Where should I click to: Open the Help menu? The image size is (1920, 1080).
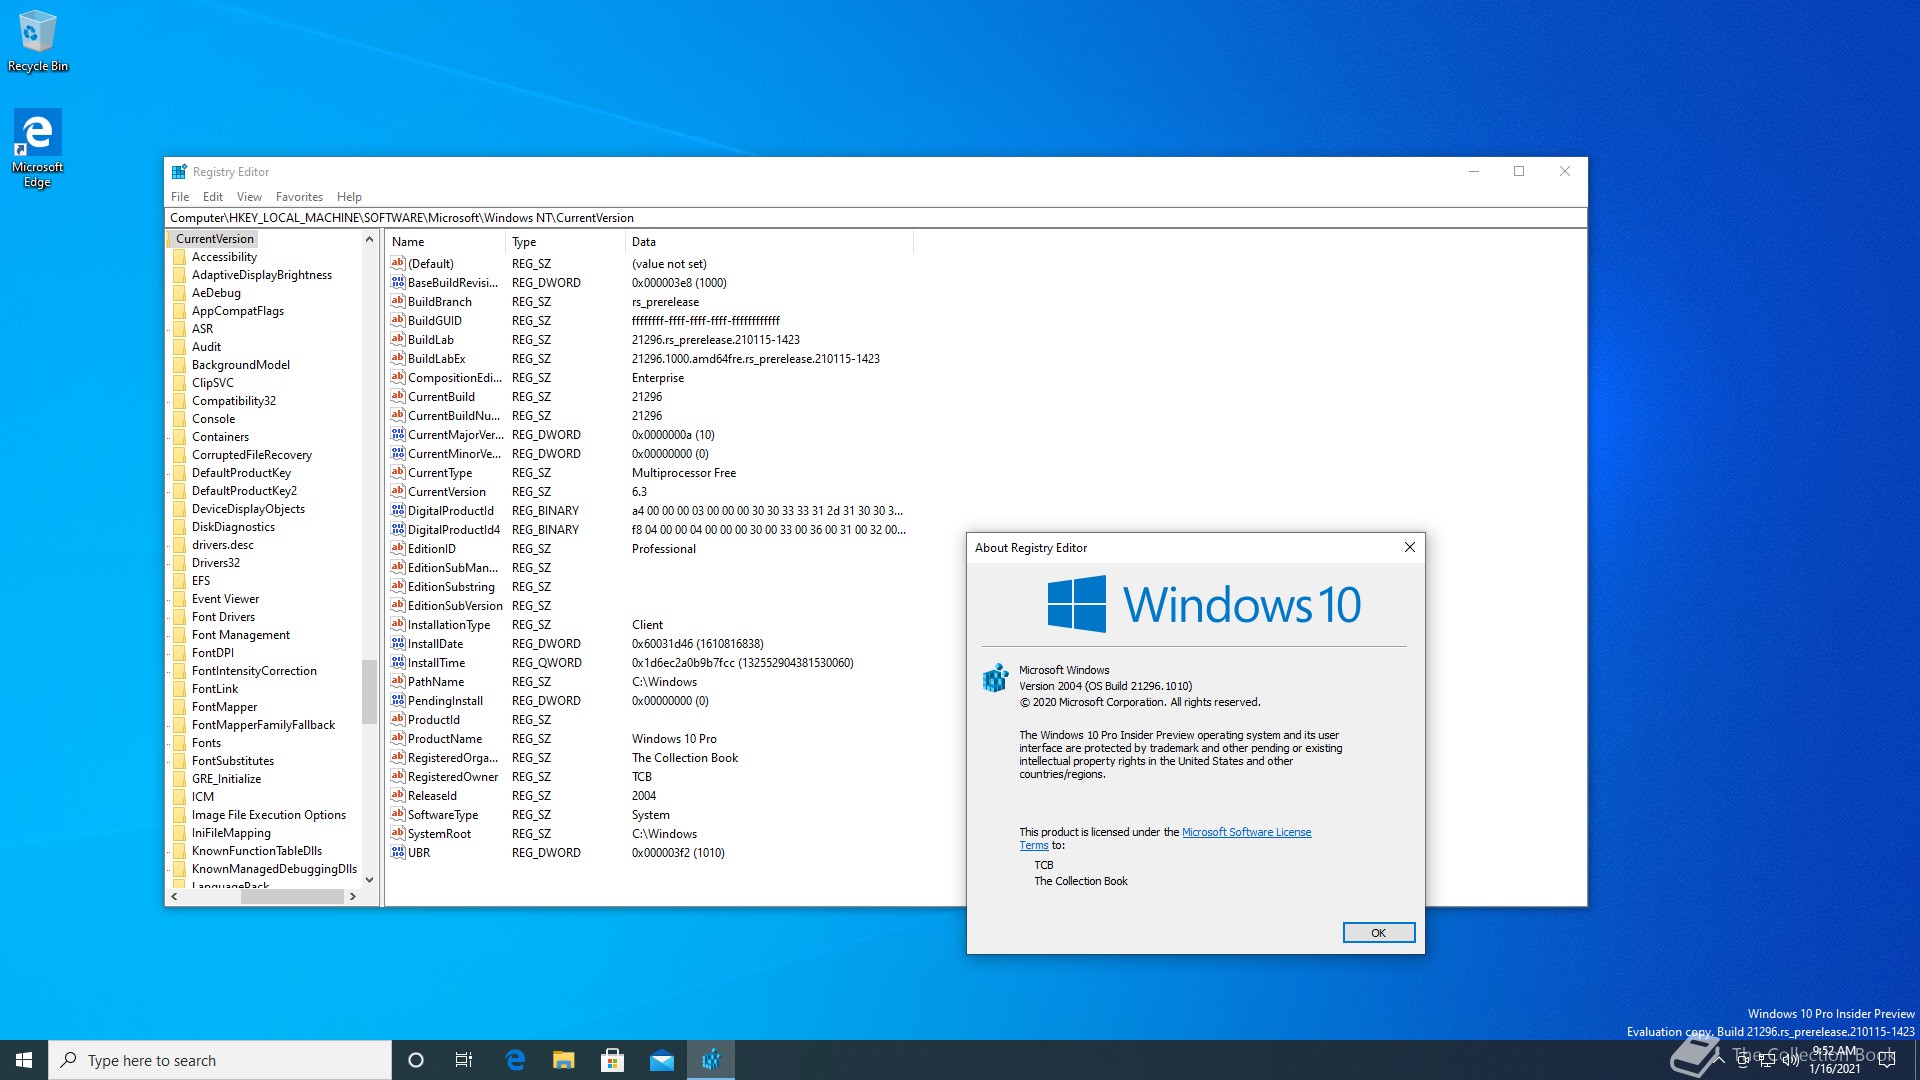point(349,197)
